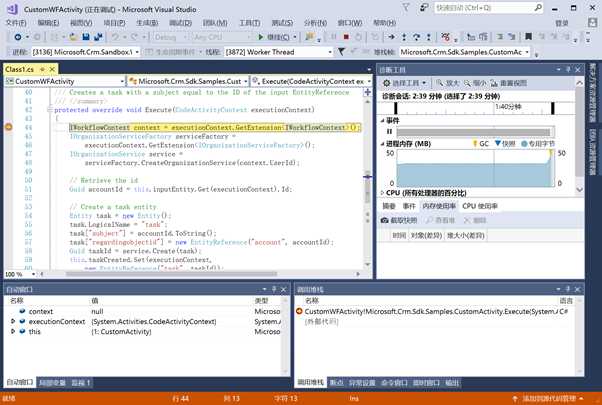The width and height of the screenshot is (602, 405).
Task: Click the breakpoint glyph on line 44
Action: tap(8, 127)
